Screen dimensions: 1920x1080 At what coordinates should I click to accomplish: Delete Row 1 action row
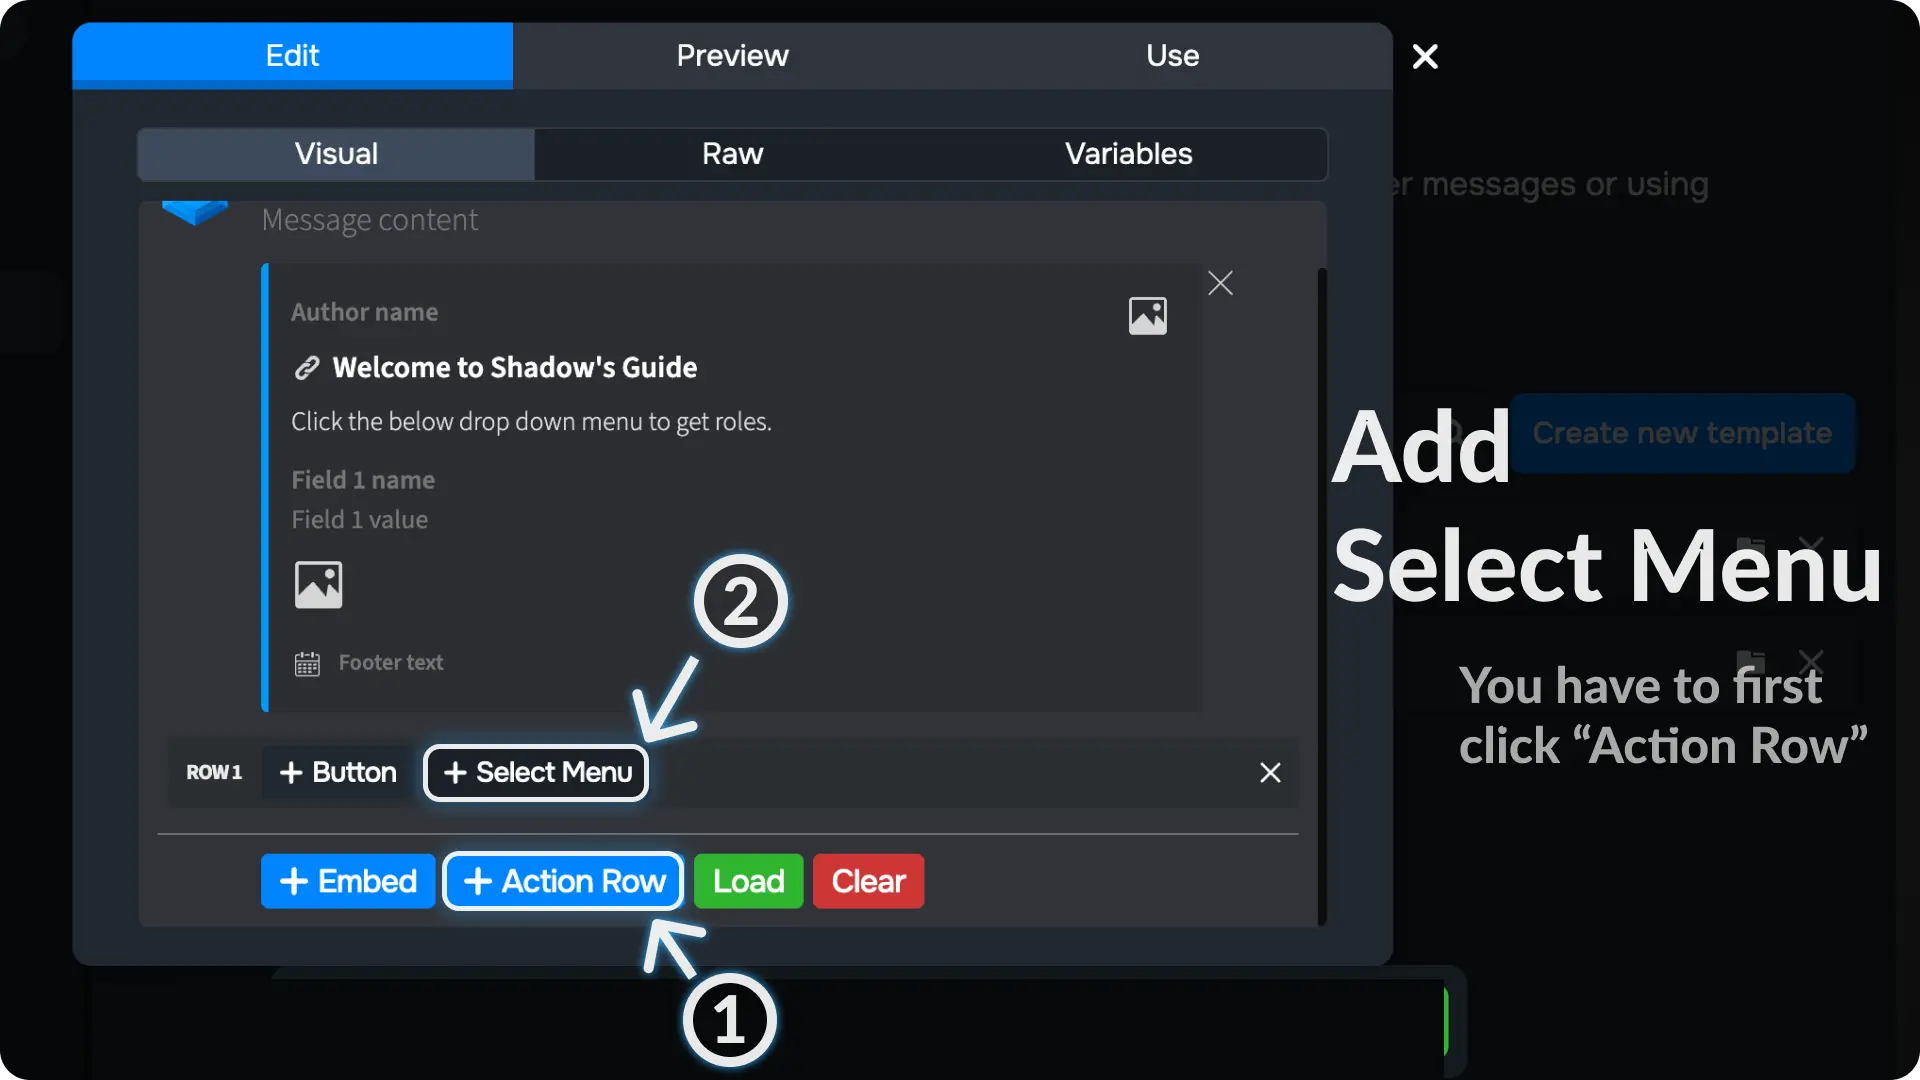coord(1270,773)
